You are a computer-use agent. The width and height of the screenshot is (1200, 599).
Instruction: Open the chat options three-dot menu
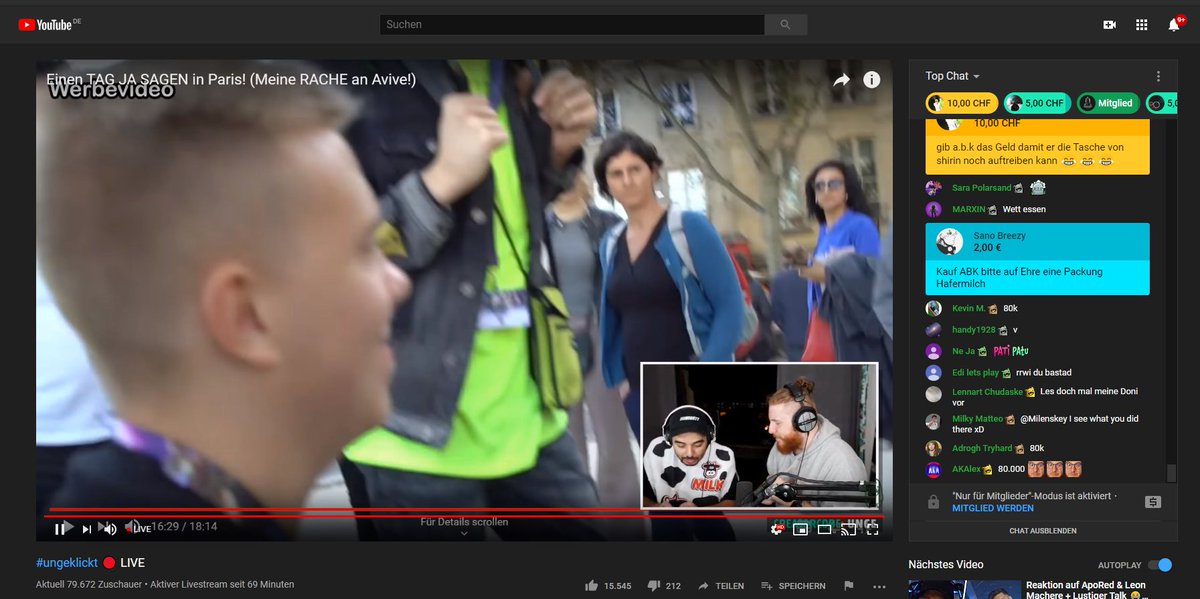pos(1158,76)
